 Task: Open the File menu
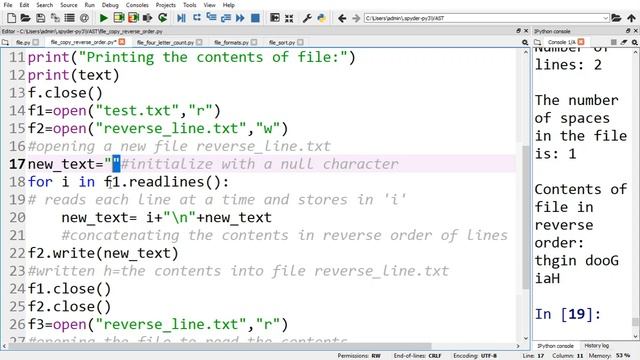[8, 5]
